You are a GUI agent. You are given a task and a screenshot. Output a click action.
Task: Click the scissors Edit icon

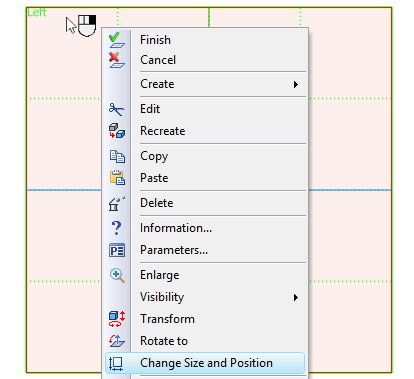click(116, 109)
